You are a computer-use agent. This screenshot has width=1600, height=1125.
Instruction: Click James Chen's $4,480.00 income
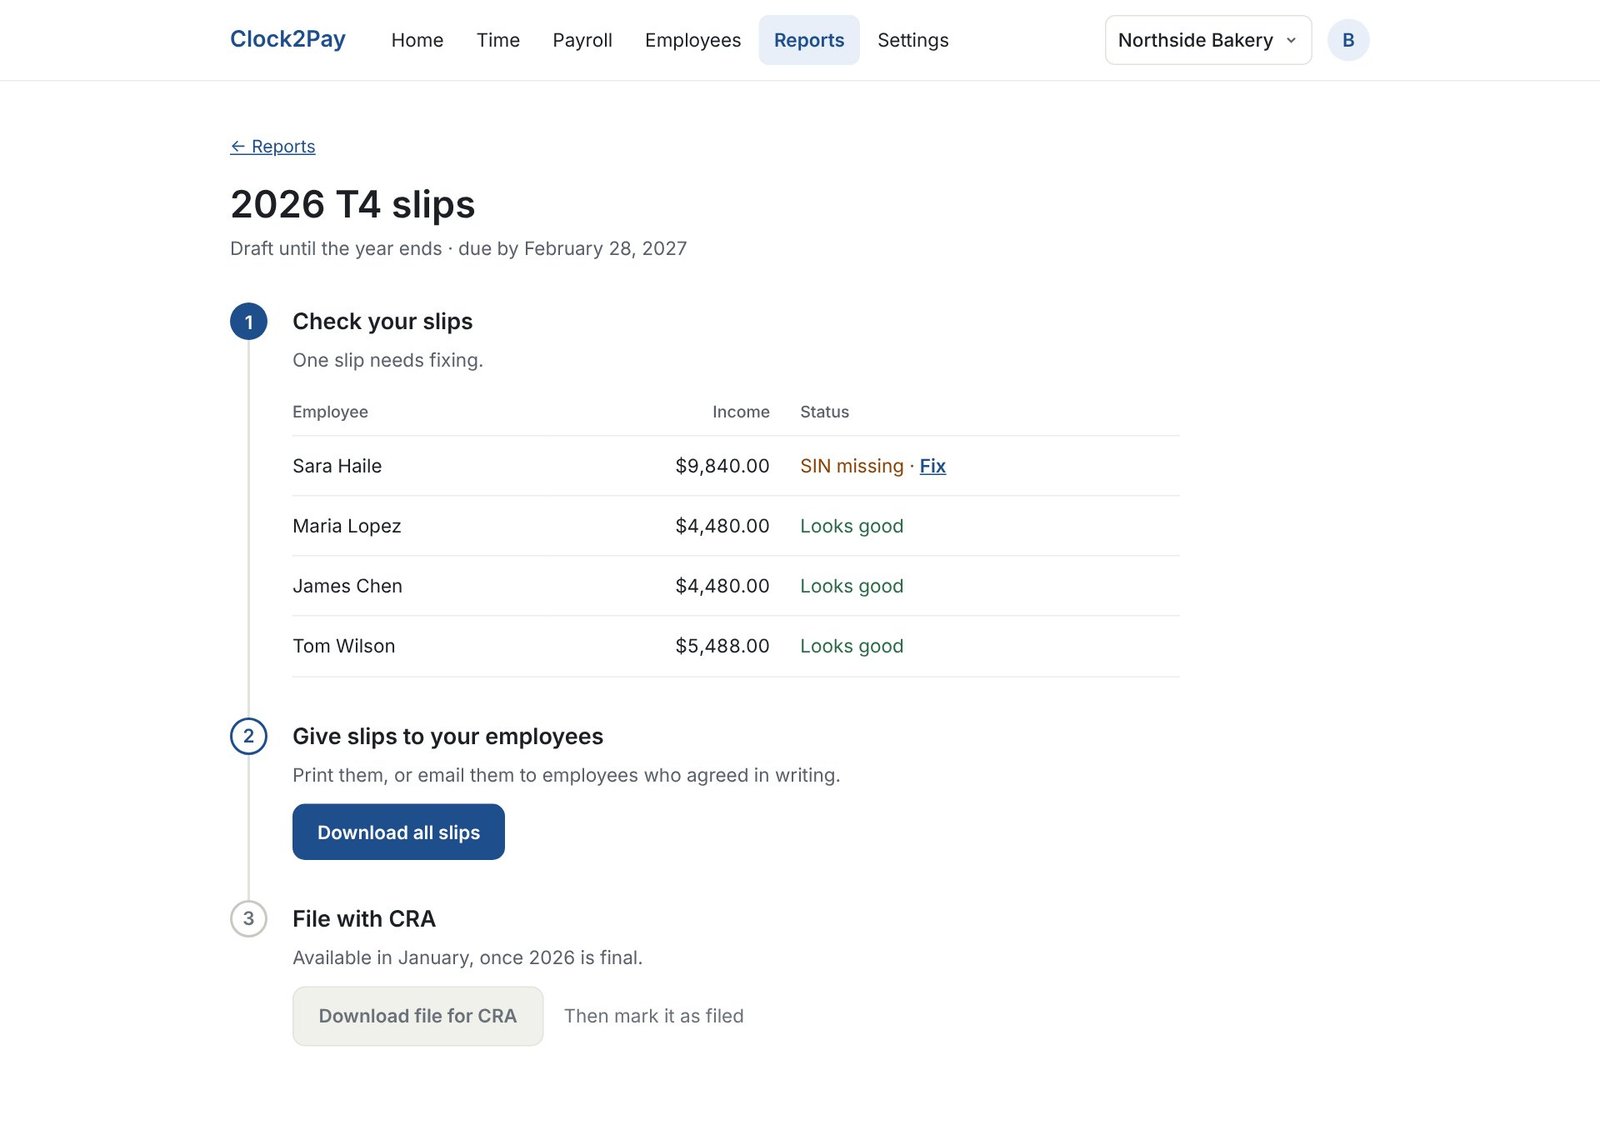coord(722,586)
